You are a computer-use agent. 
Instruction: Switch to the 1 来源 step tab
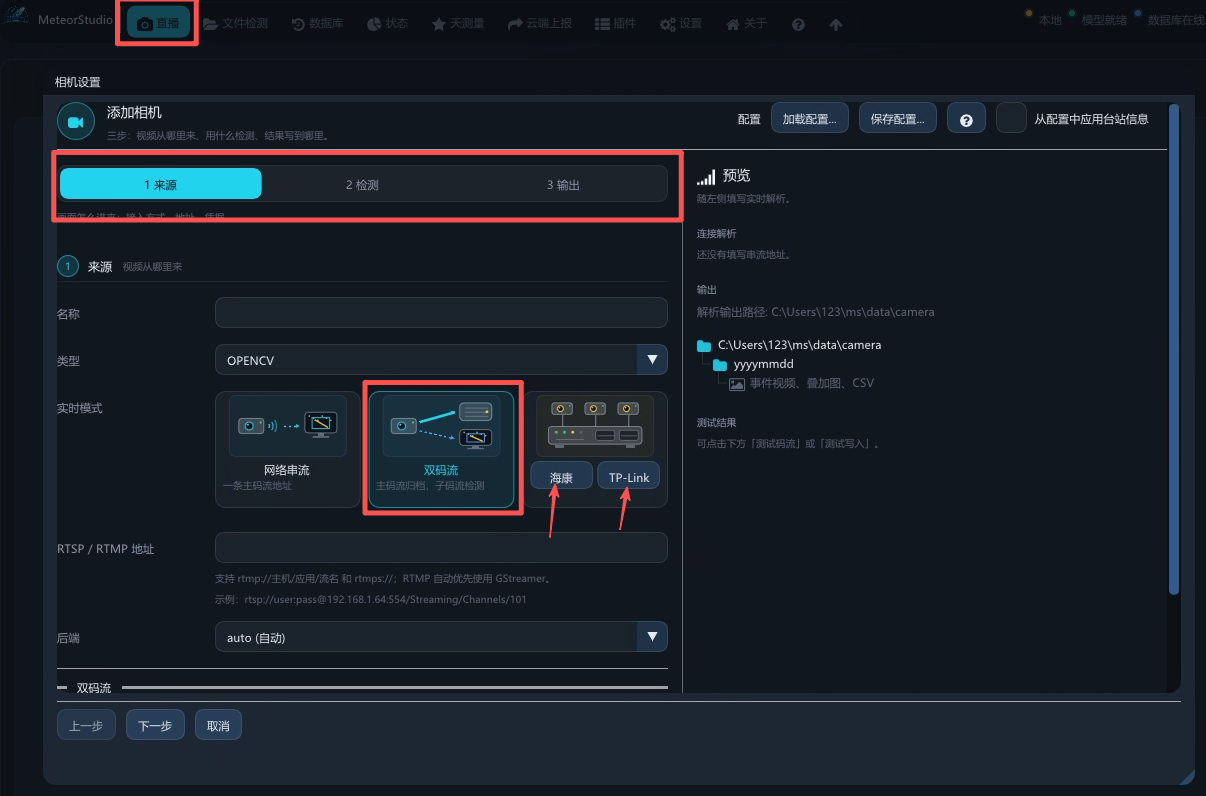point(161,184)
